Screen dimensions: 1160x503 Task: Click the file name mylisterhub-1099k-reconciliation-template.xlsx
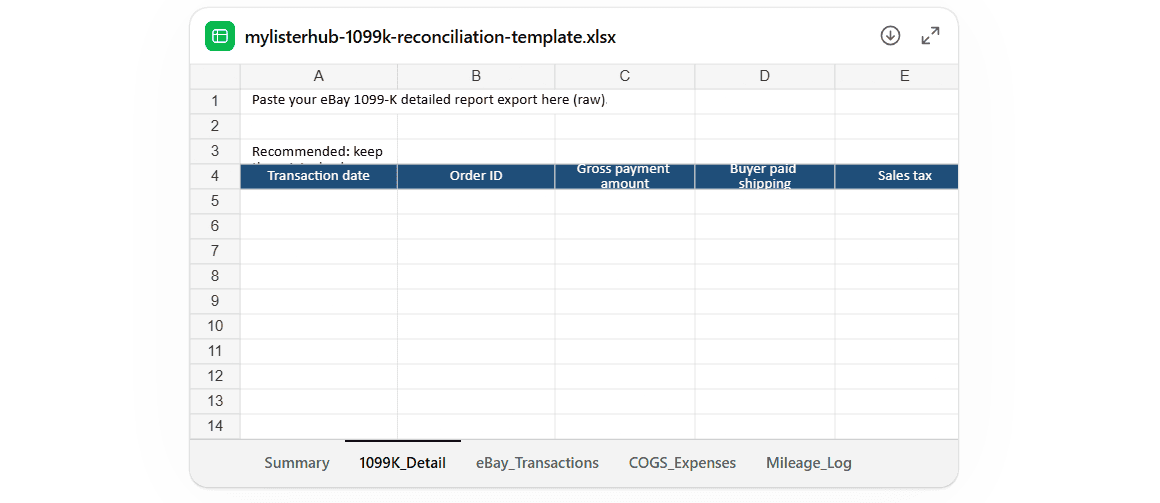click(431, 36)
